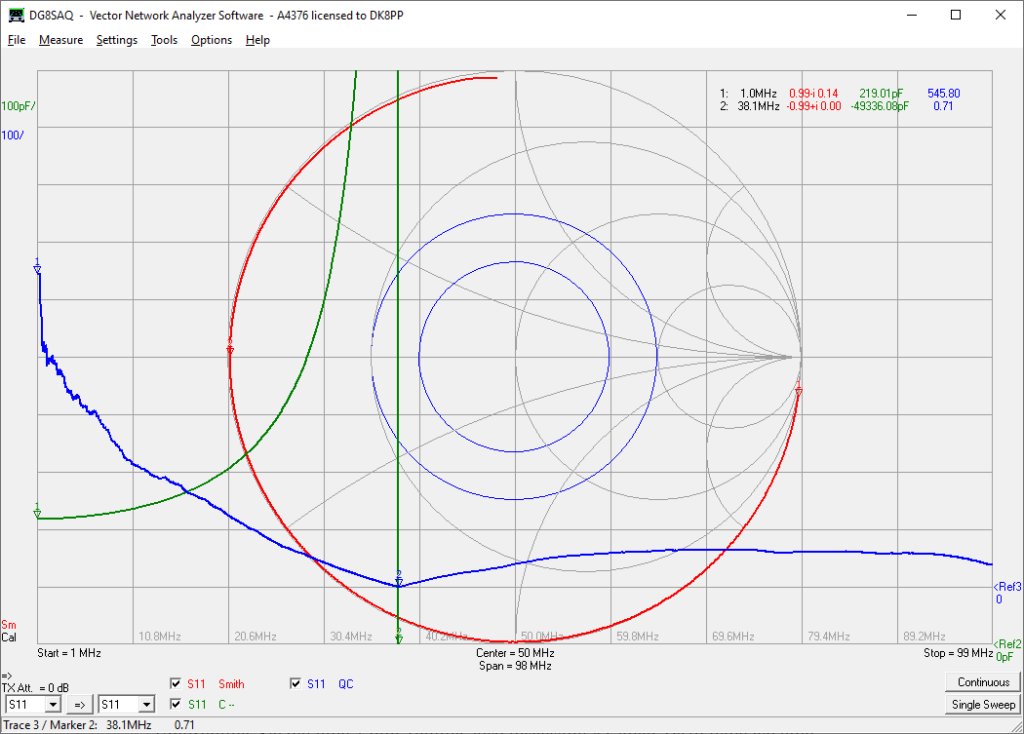The width and height of the screenshot is (1024, 734).
Task: Expand the left S11 source dropdown
Action: [53, 705]
